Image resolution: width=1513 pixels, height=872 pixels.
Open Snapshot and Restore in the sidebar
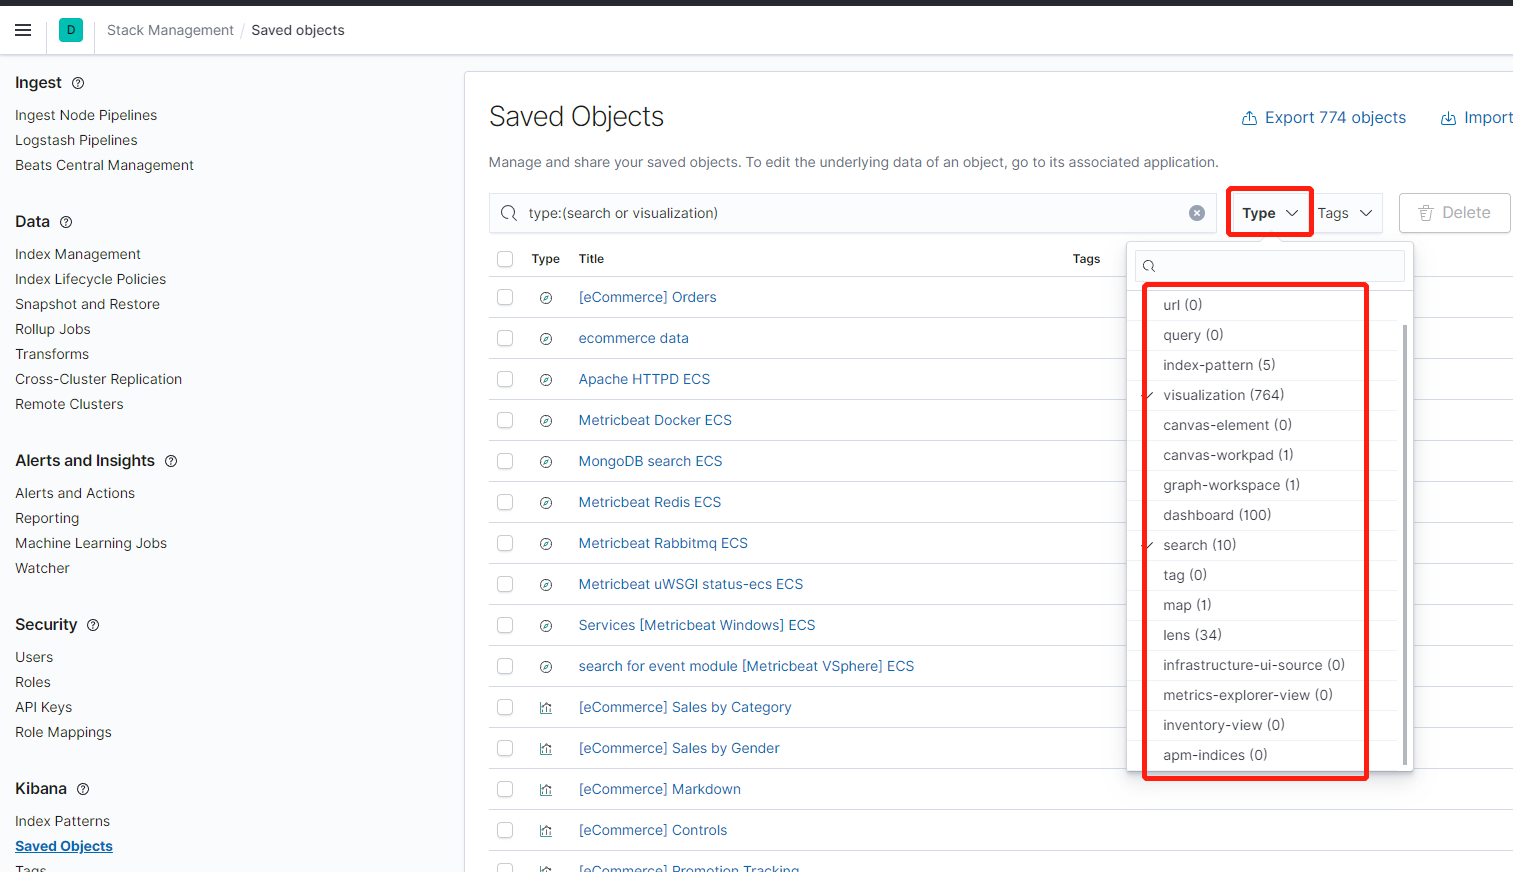tap(87, 304)
